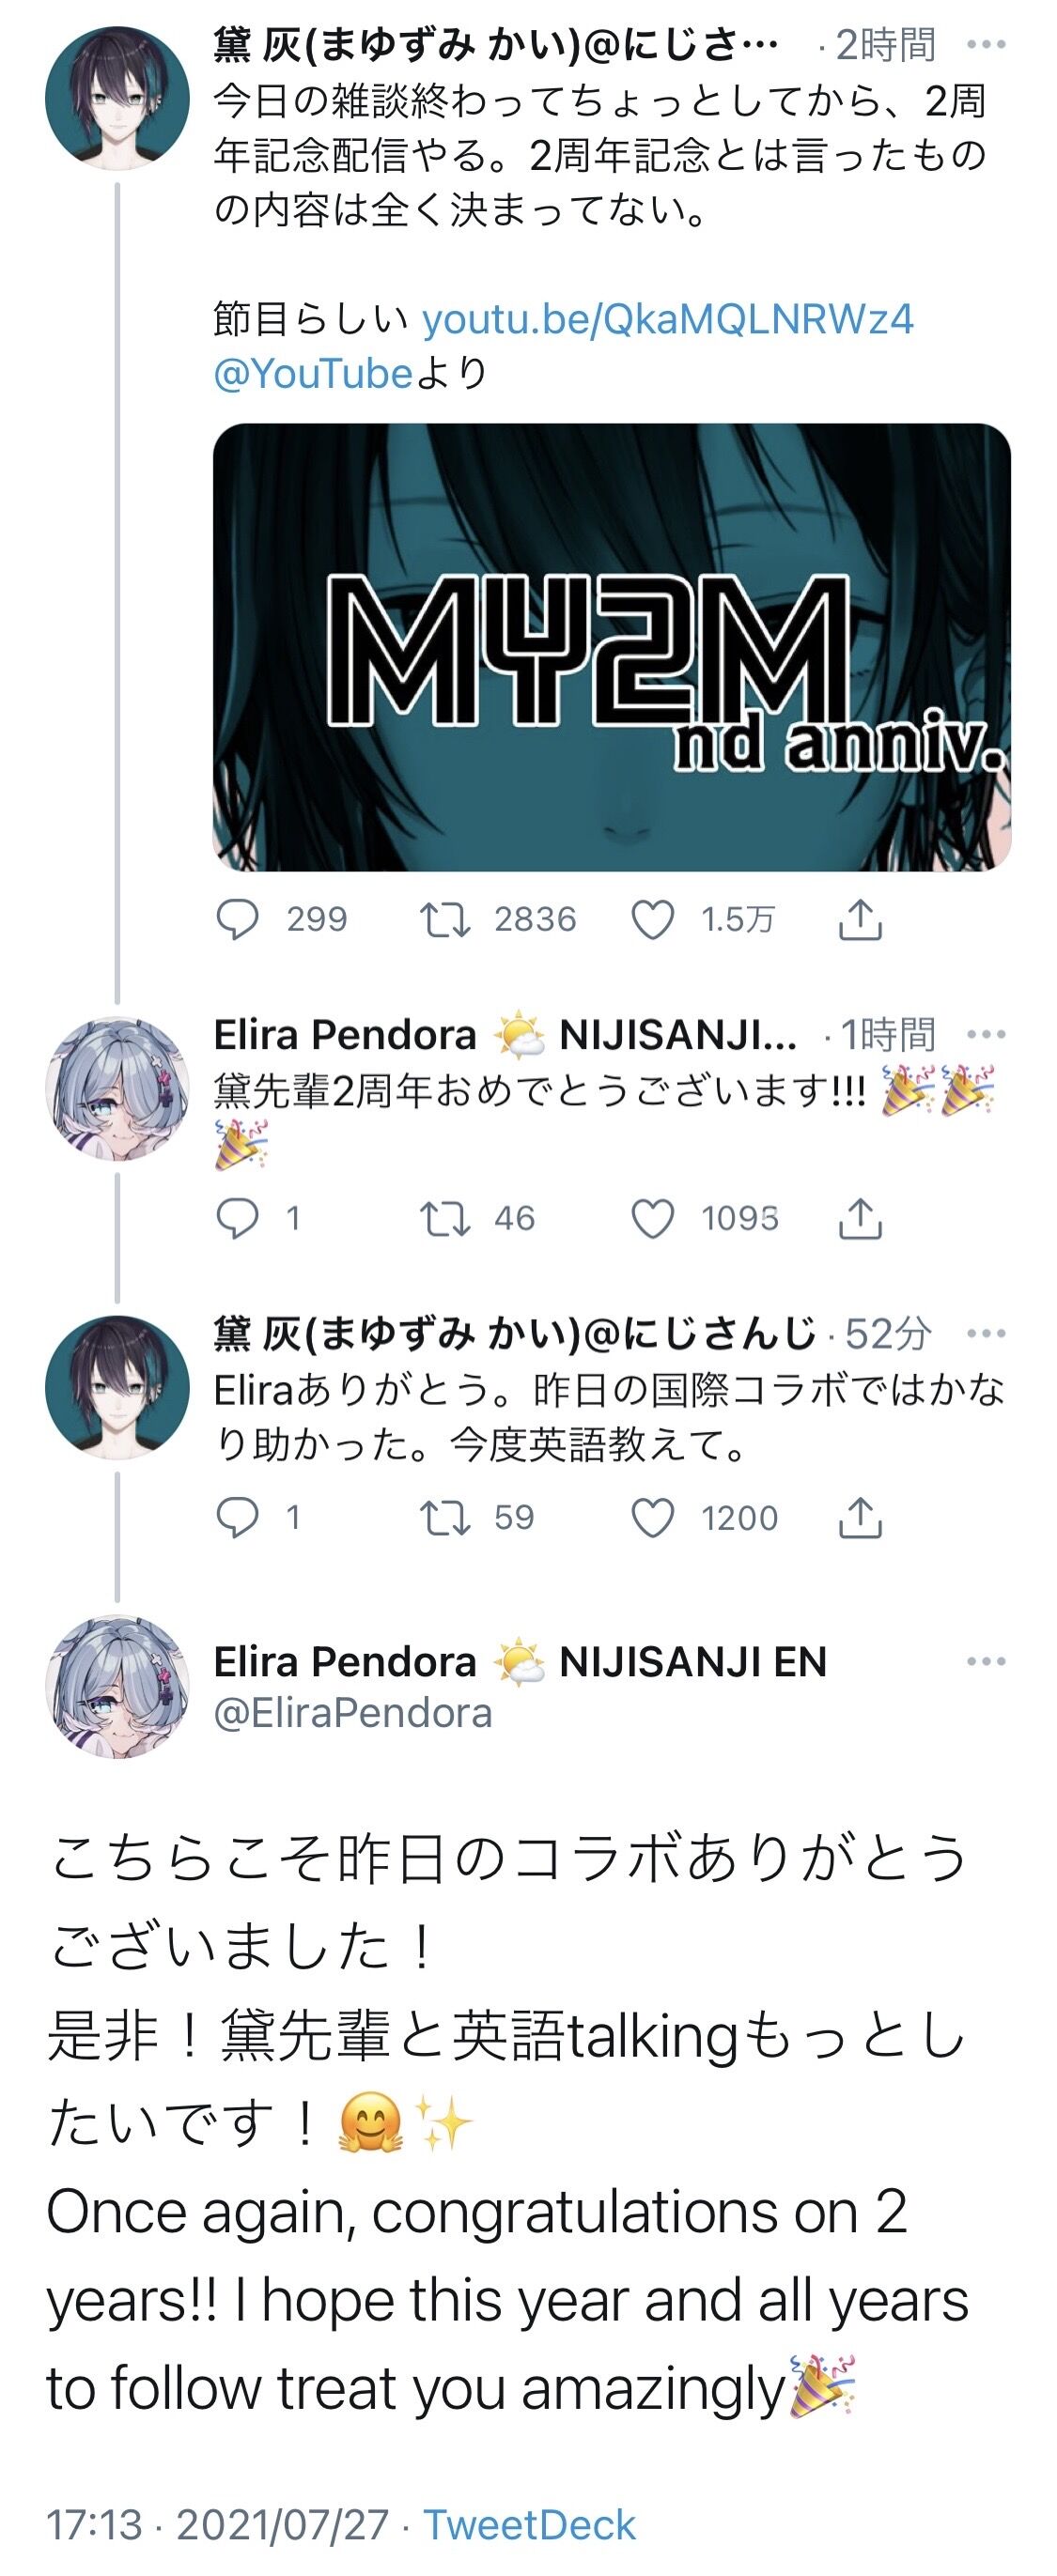1057x2576 pixels.
Task: Reply to the 2nd anniversary stream tweet
Action: click(238, 920)
